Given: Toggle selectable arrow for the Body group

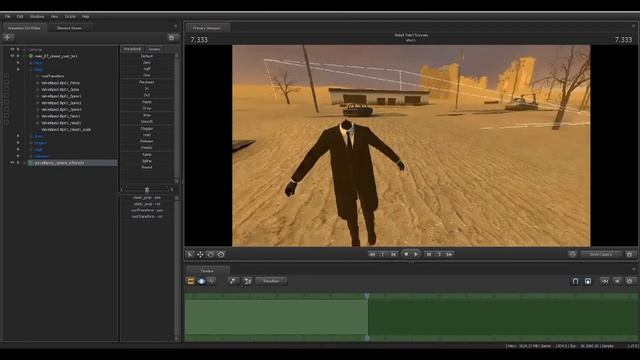Looking at the screenshot, I should click(18, 69).
